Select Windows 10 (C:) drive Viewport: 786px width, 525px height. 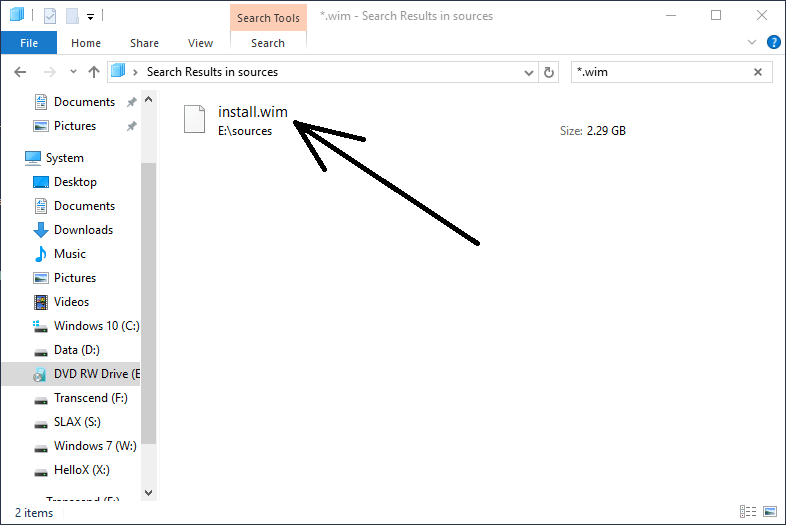[x=96, y=326]
